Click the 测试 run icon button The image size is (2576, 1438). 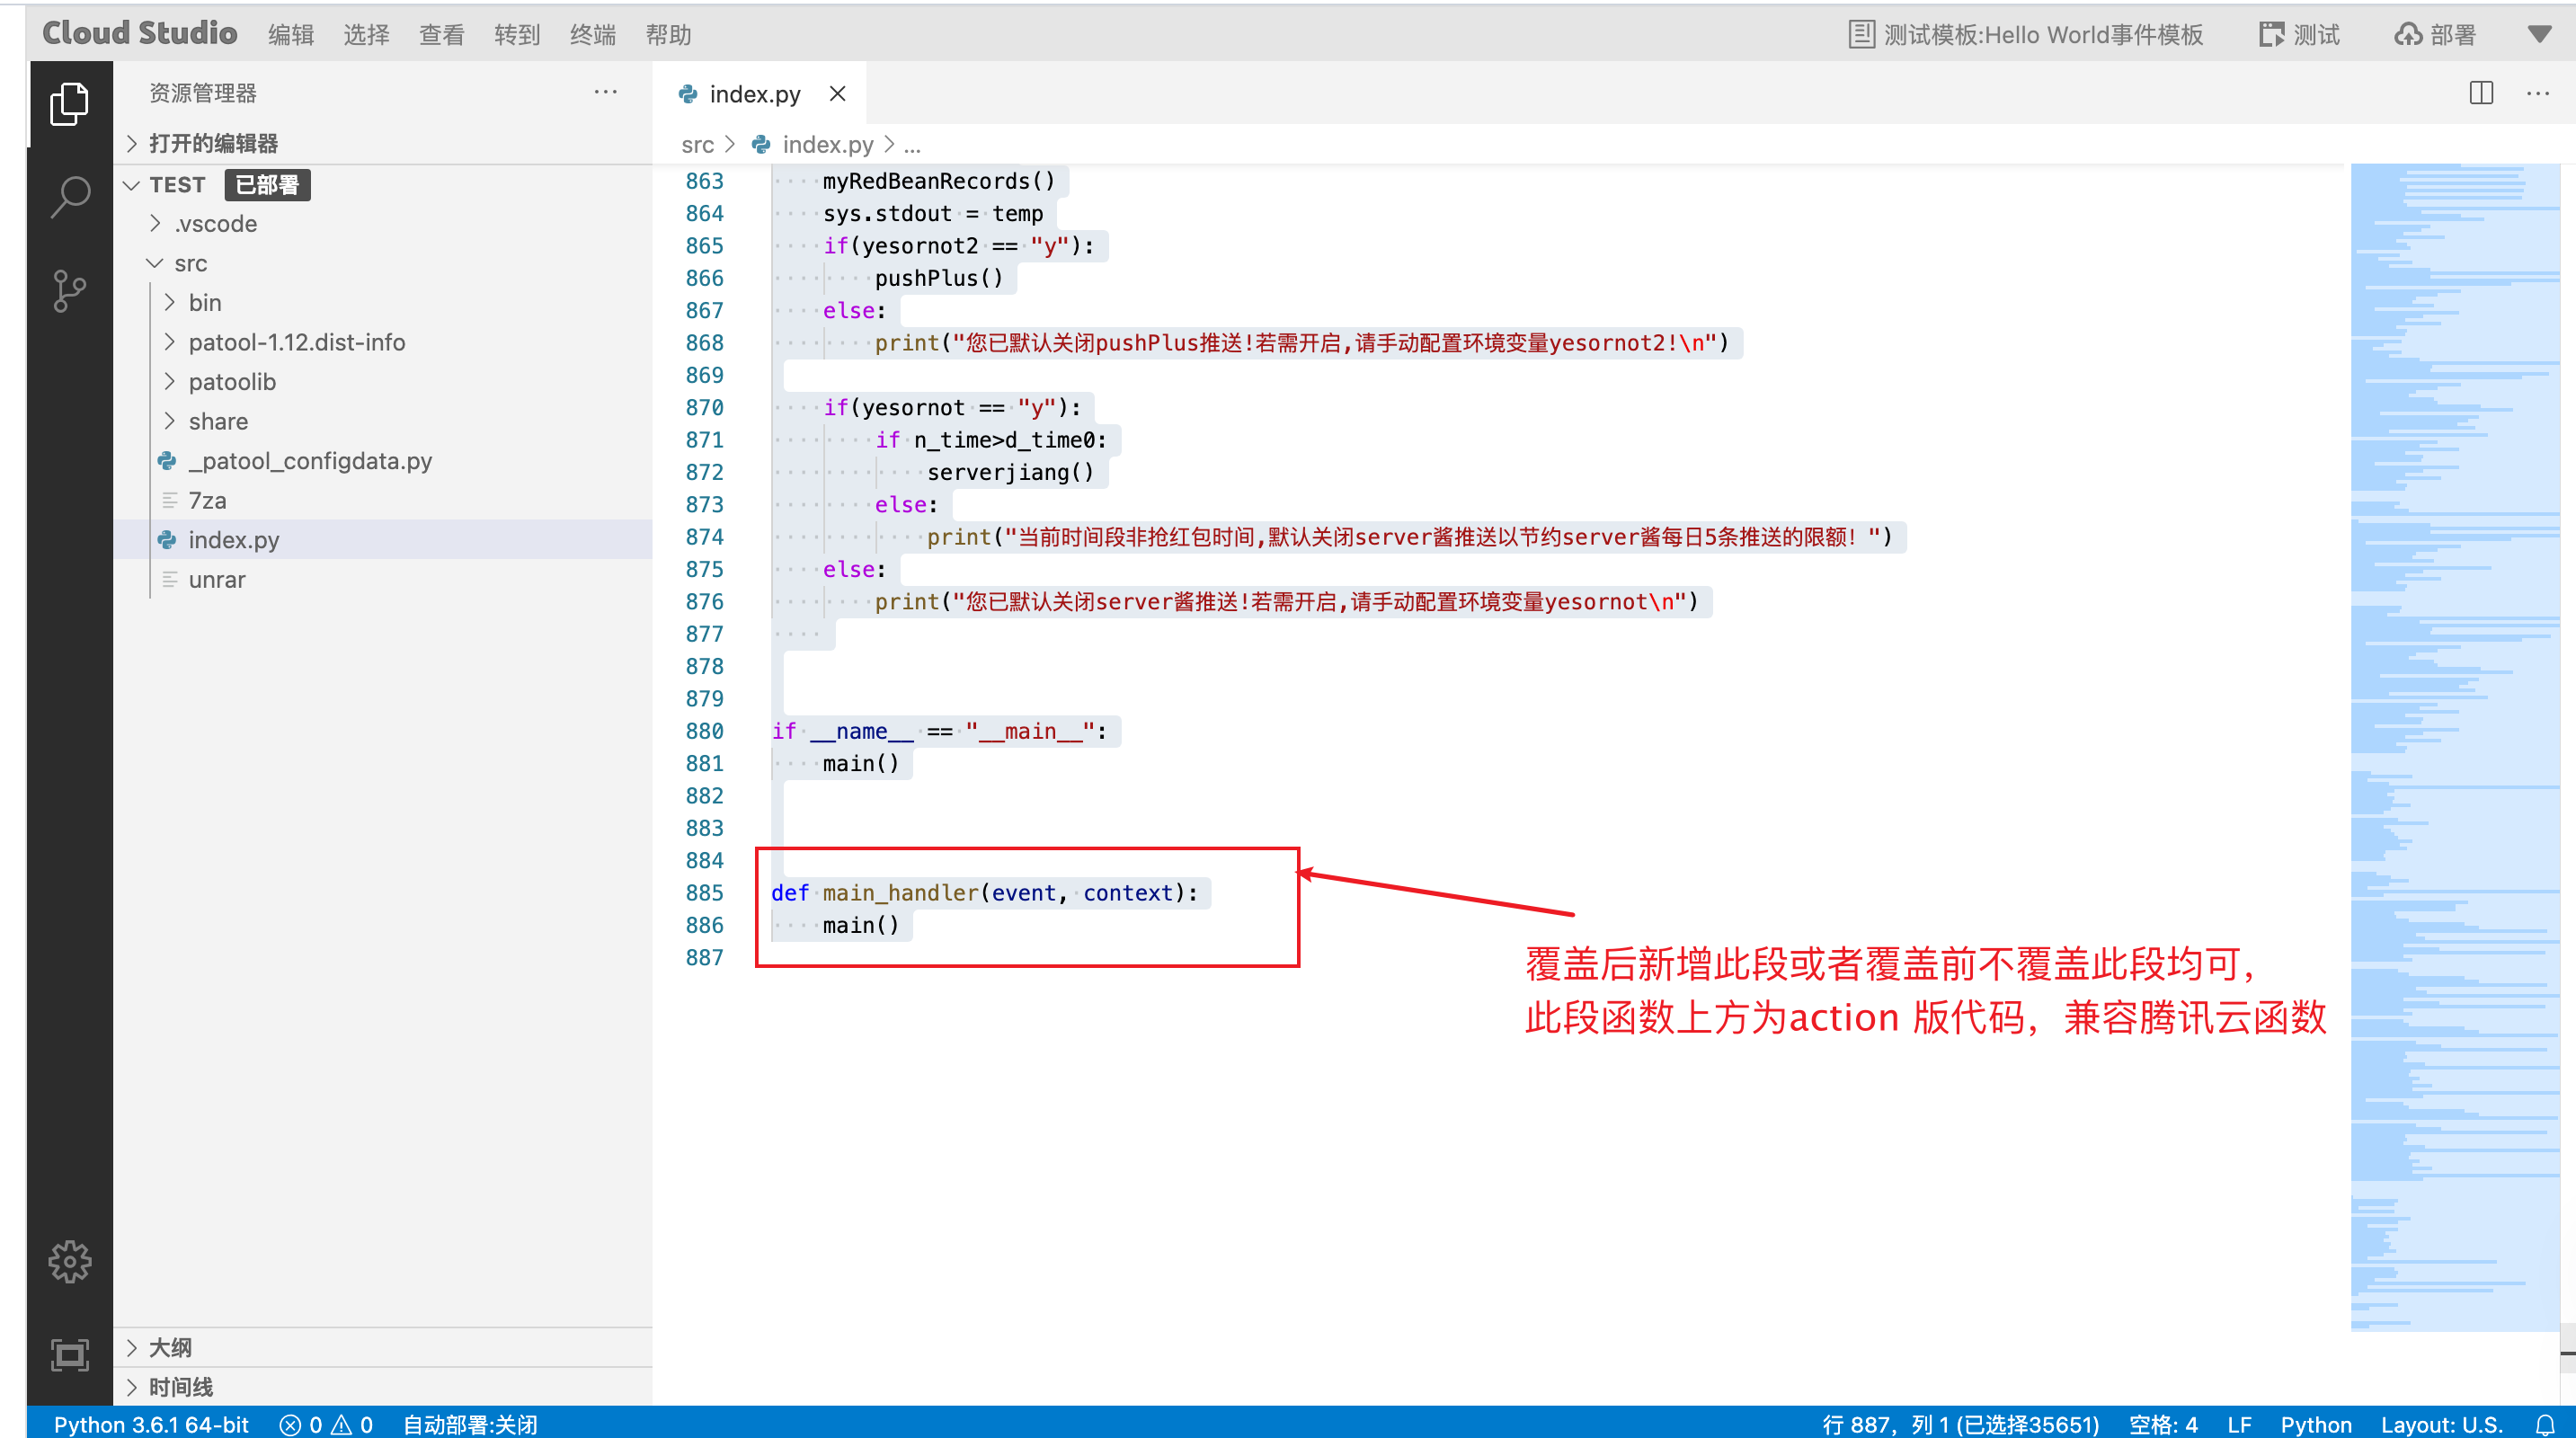coord(2298,34)
